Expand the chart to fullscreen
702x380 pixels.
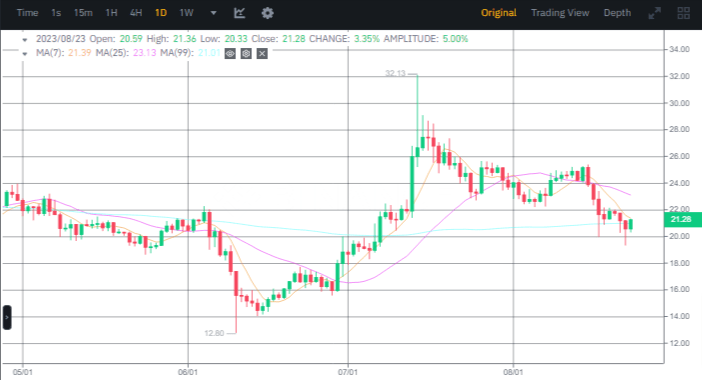(x=655, y=13)
